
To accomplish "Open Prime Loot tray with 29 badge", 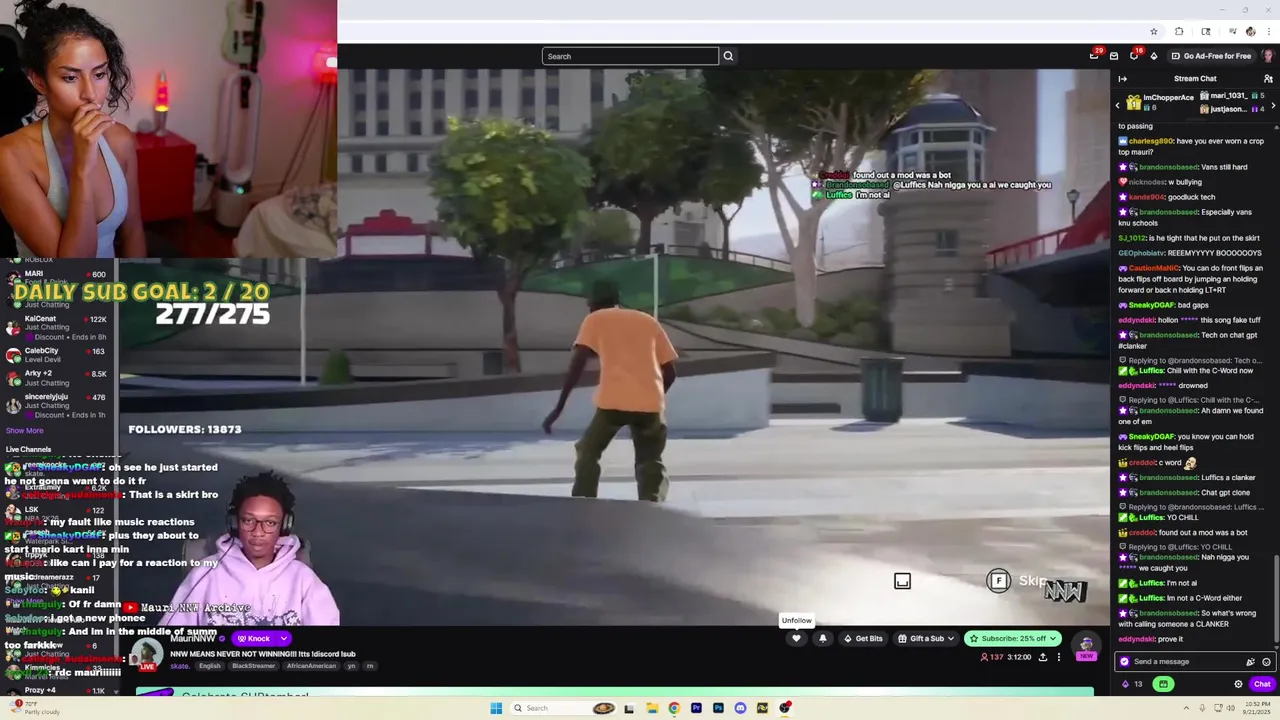I will coord(1094,56).
